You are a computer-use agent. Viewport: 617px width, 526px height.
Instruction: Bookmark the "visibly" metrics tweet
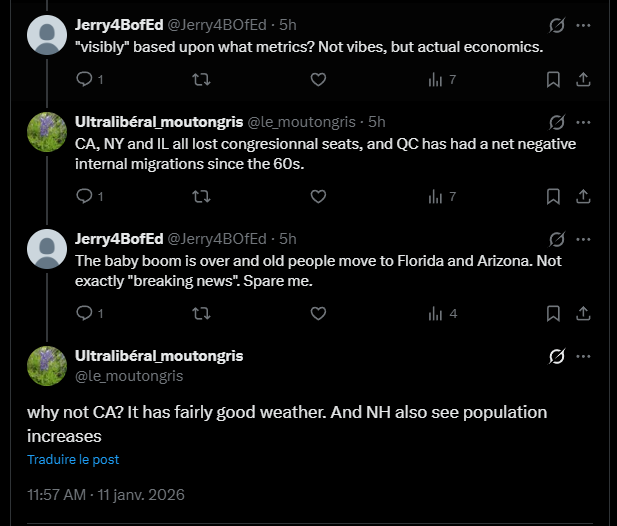click(x=552, y=79)
